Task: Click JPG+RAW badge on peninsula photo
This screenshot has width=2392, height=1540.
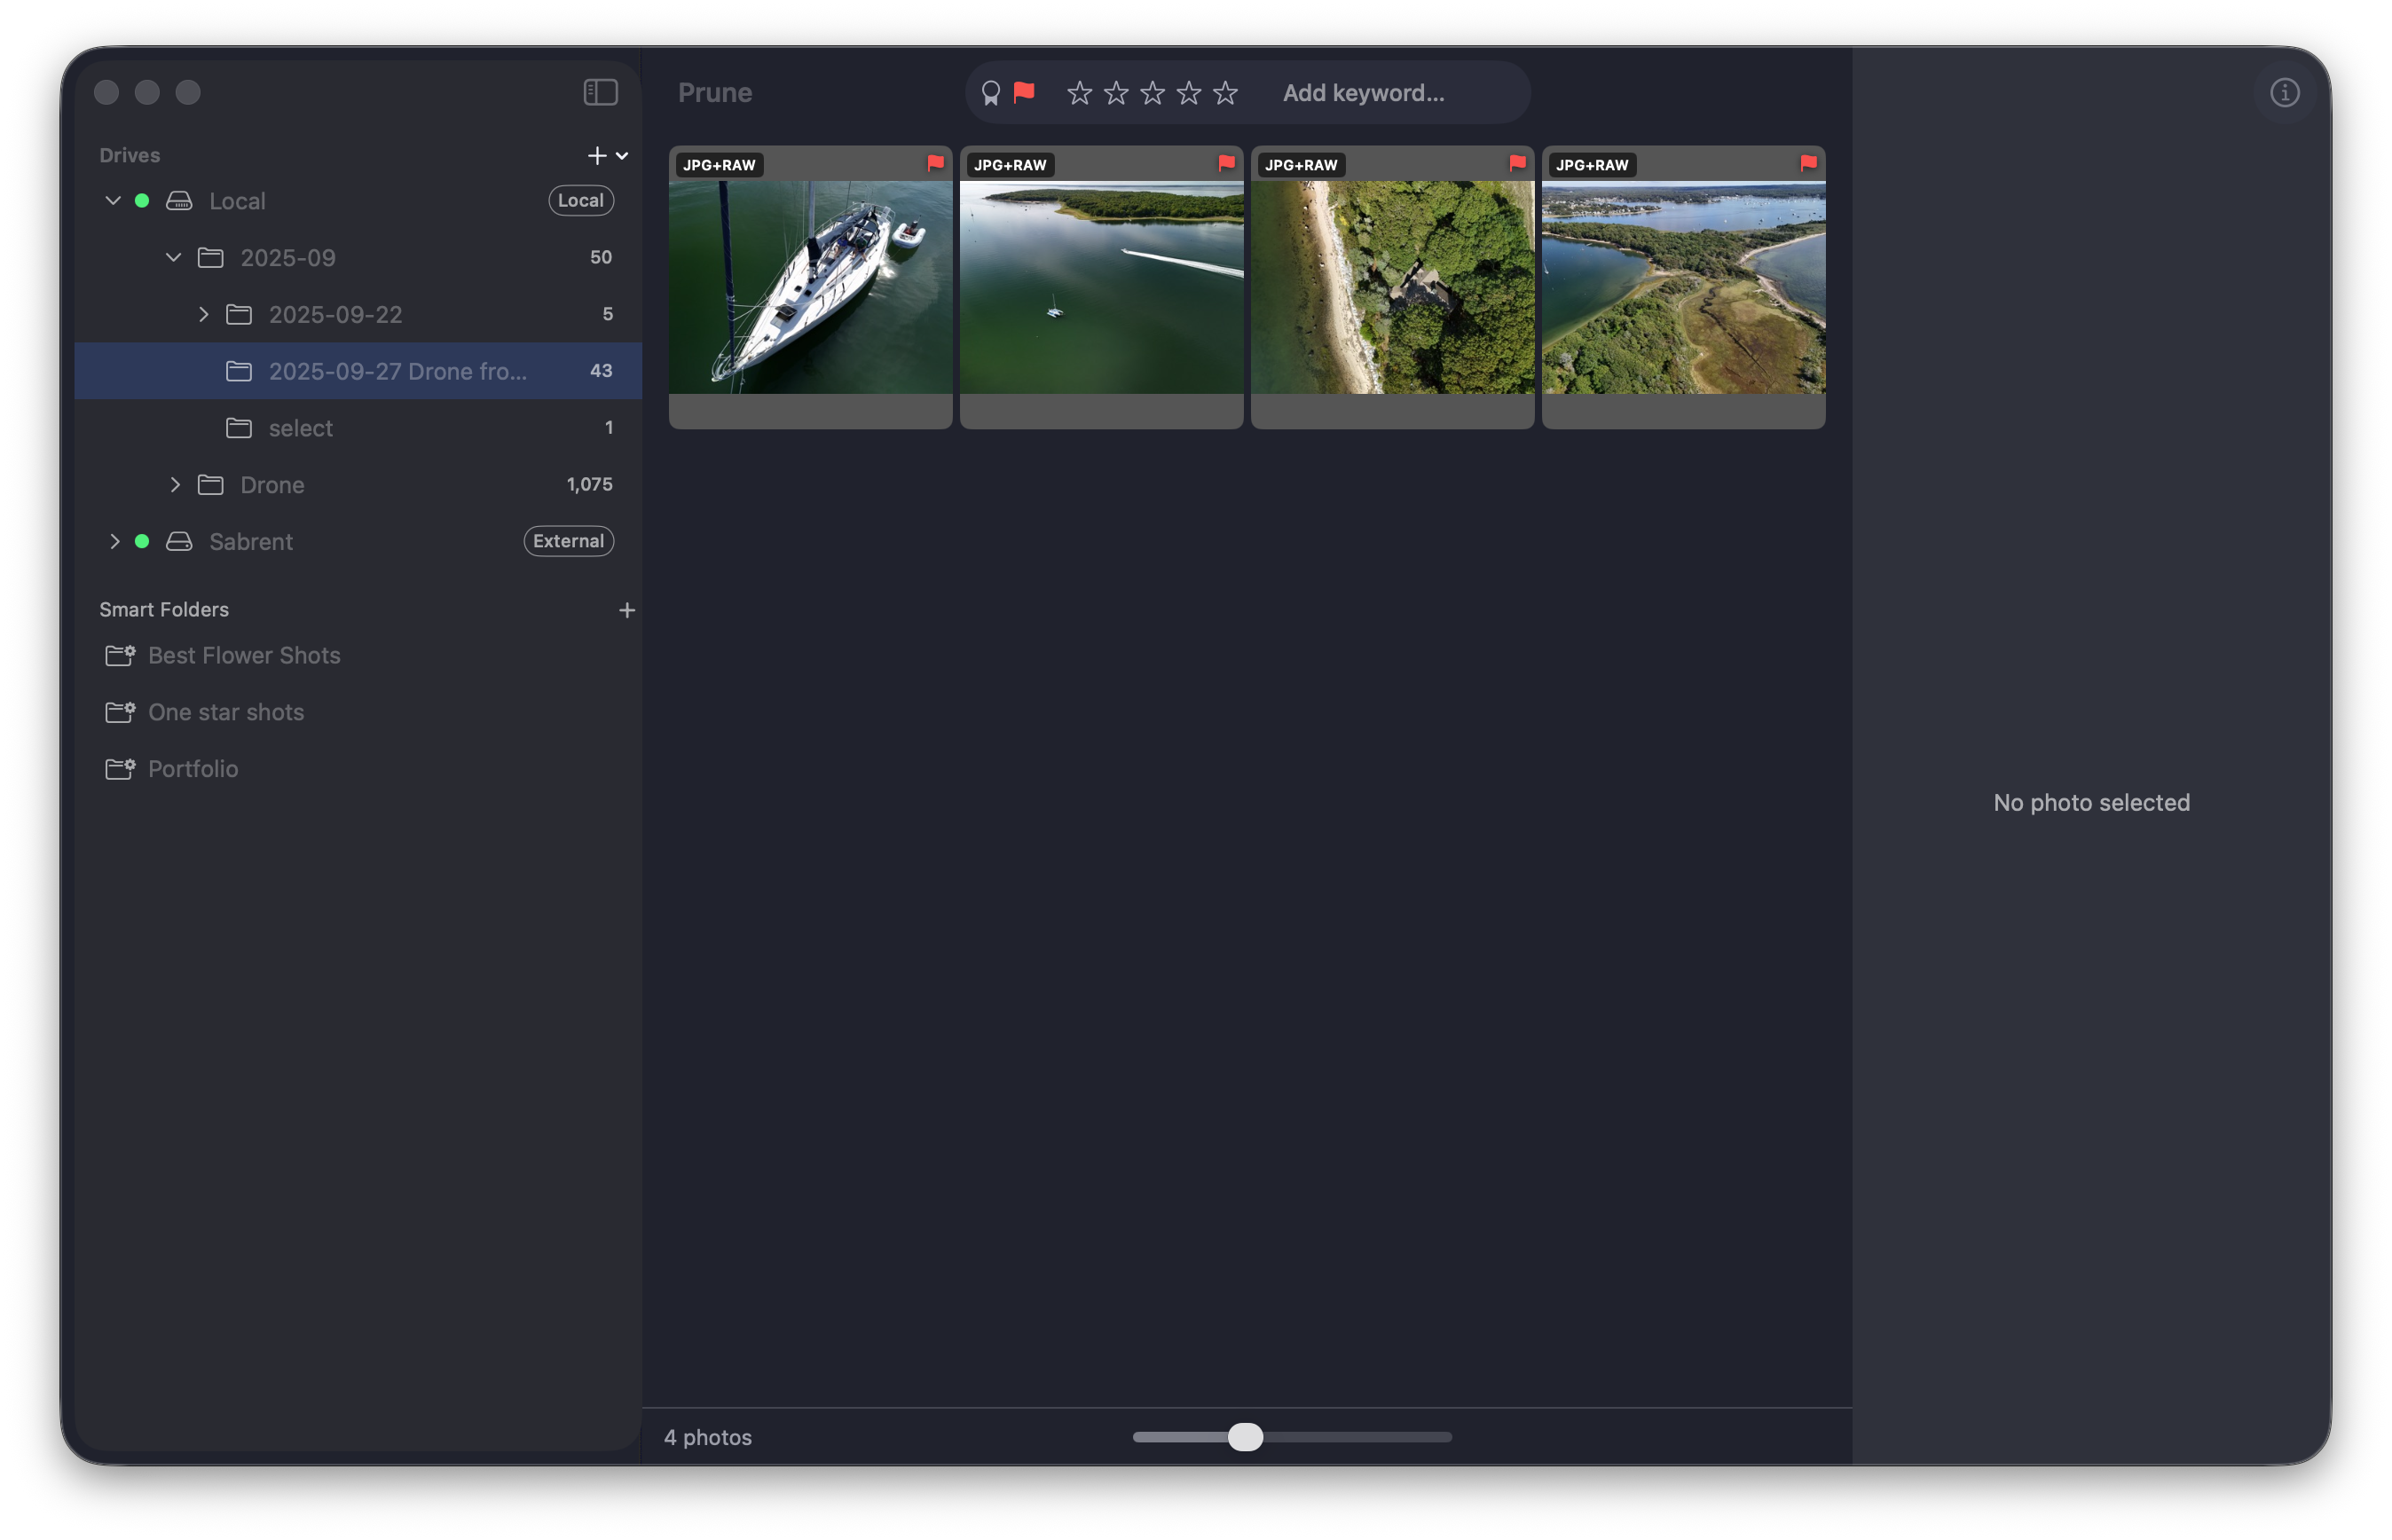Action: (x=1592, y=165)
